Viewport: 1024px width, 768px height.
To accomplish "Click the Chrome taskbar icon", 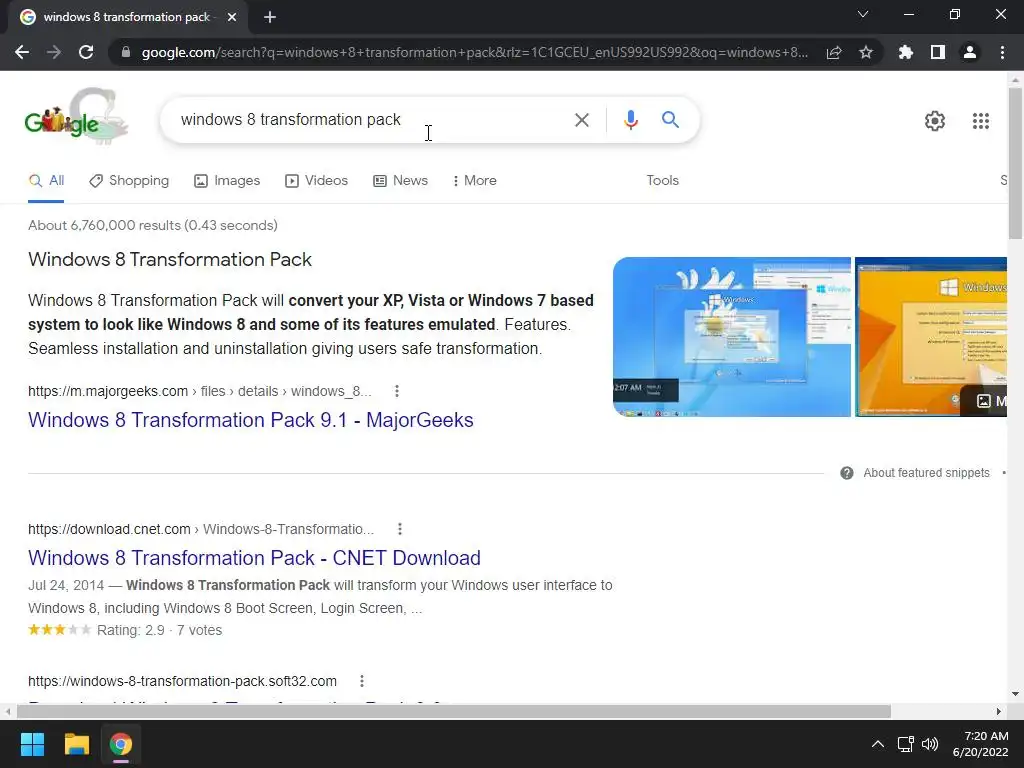I will click(x=120, y=744).
